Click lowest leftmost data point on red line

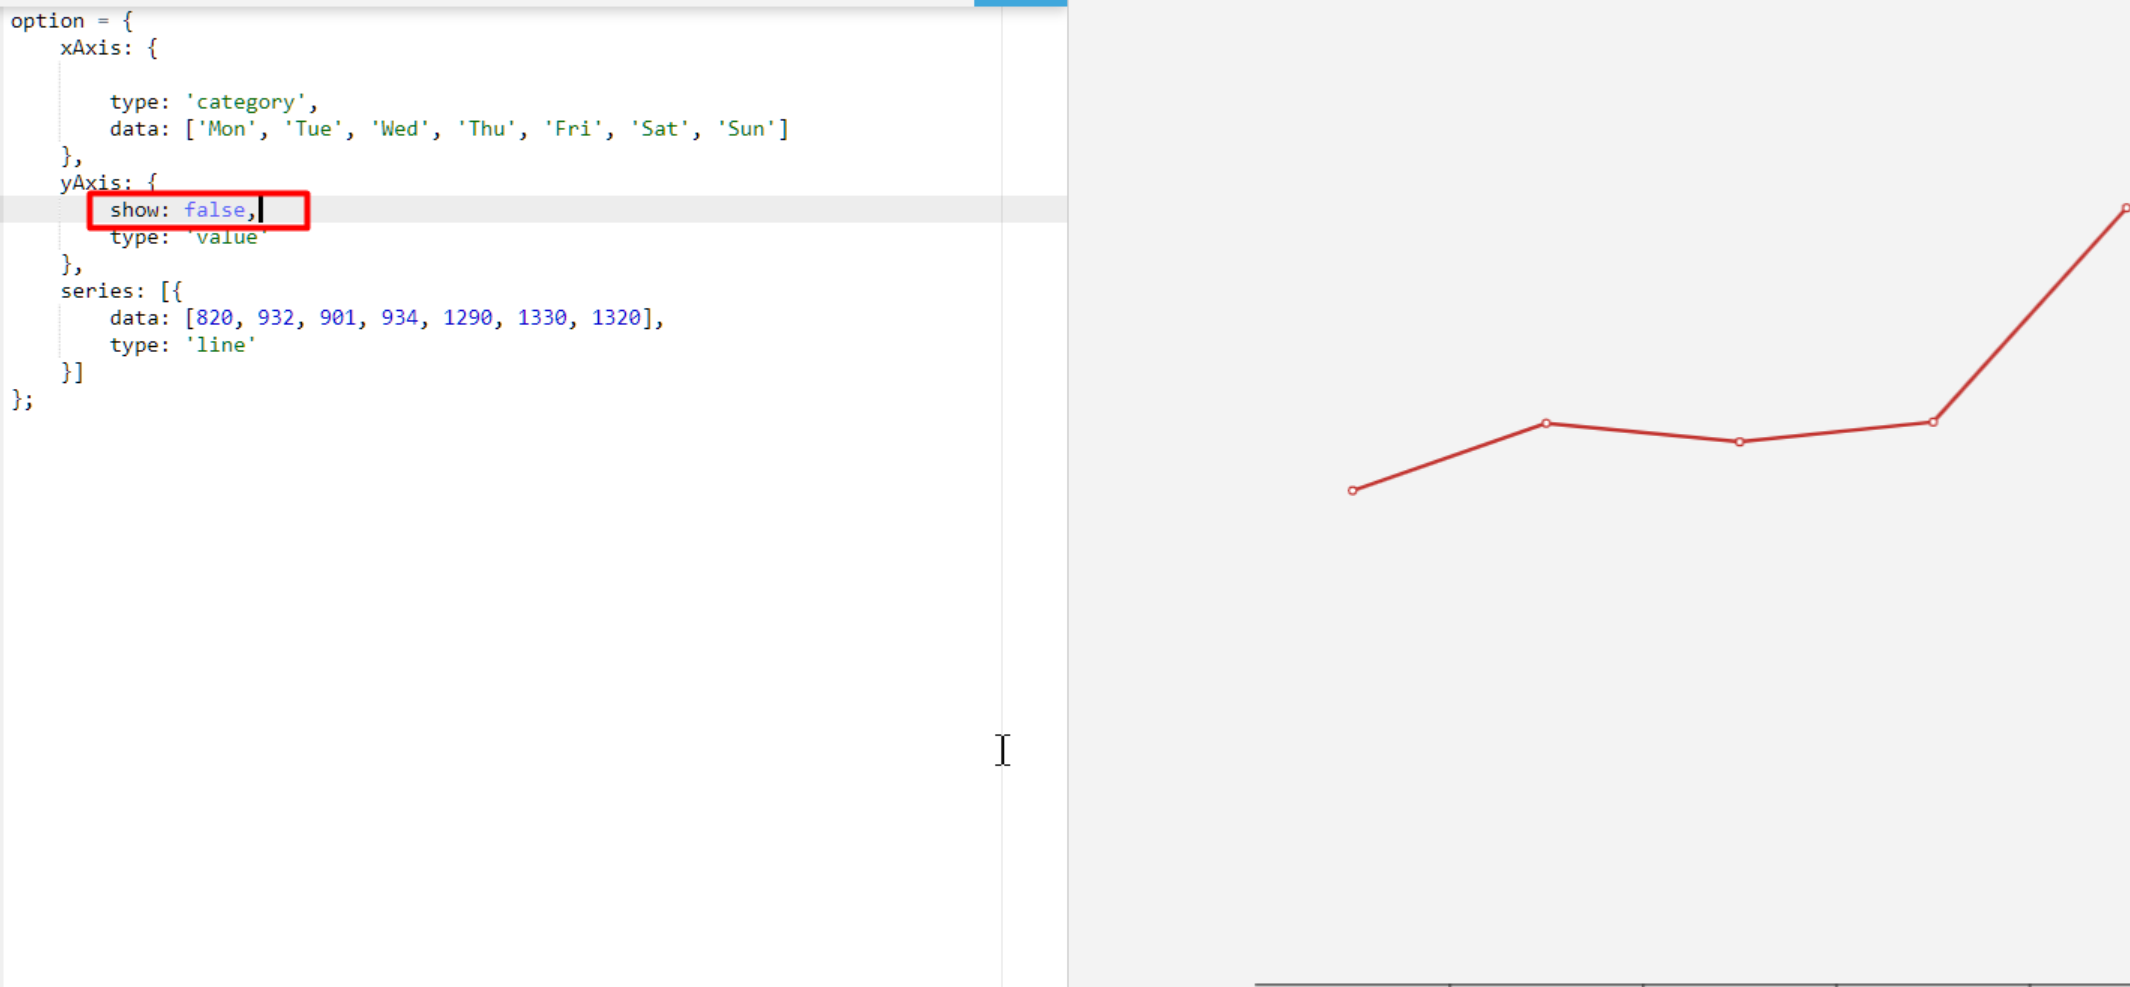click(x=1353, y=491)
